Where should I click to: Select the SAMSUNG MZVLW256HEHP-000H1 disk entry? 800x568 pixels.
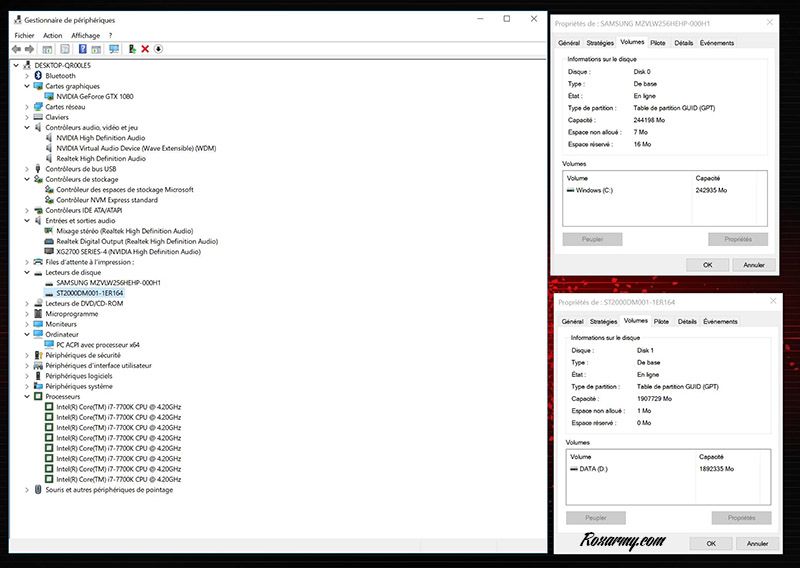pos(108,283)
